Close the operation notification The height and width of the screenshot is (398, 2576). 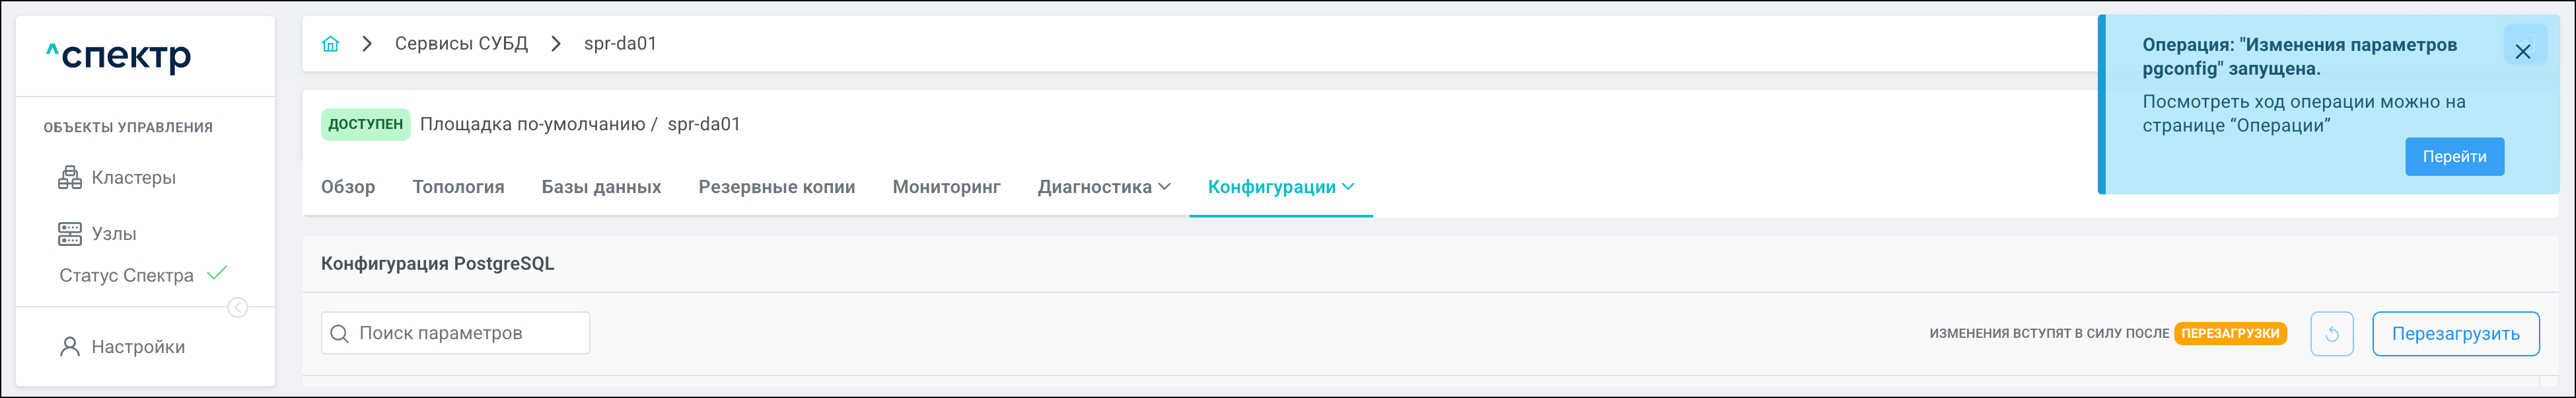(2522, 52)
